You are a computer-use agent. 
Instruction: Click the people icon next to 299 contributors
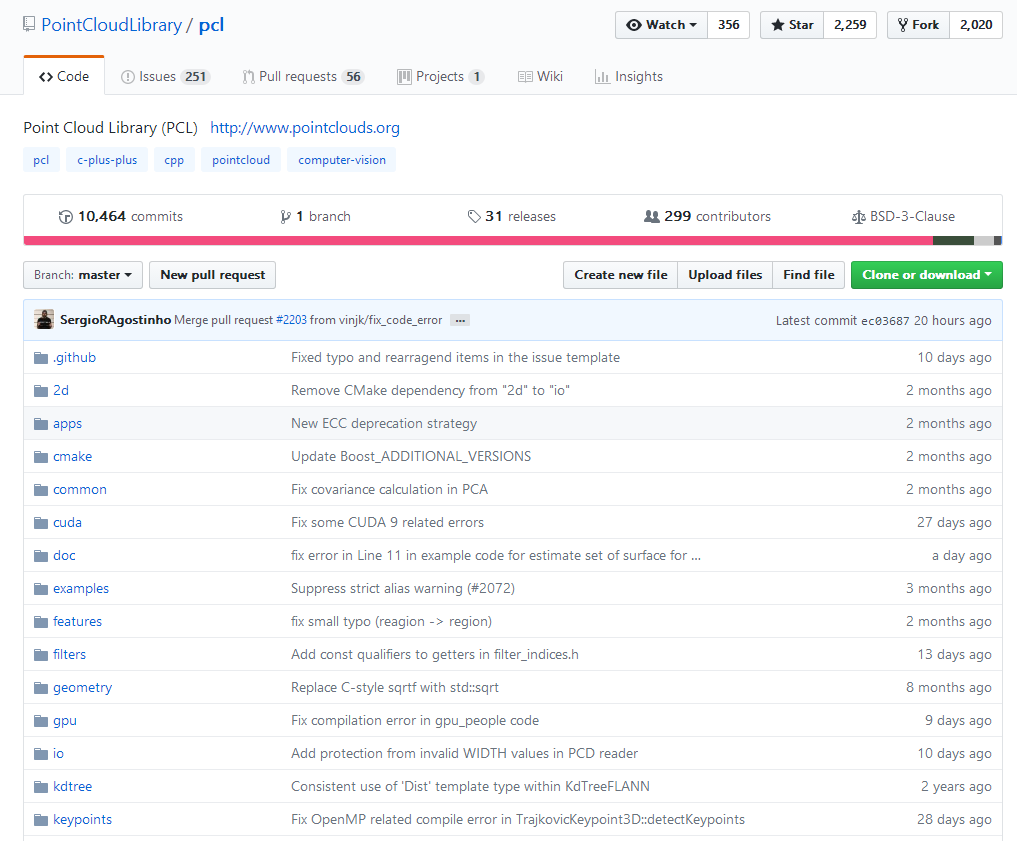[651, 217]
